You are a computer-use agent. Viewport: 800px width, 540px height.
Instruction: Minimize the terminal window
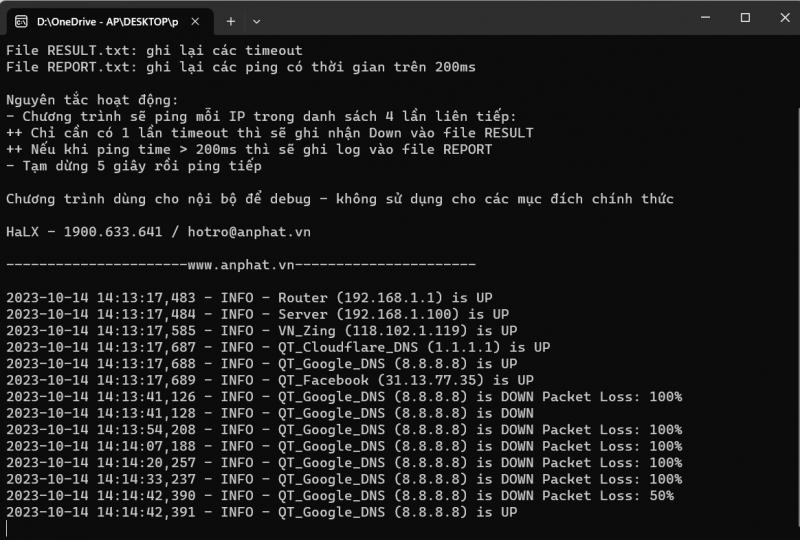pos(706,18)
